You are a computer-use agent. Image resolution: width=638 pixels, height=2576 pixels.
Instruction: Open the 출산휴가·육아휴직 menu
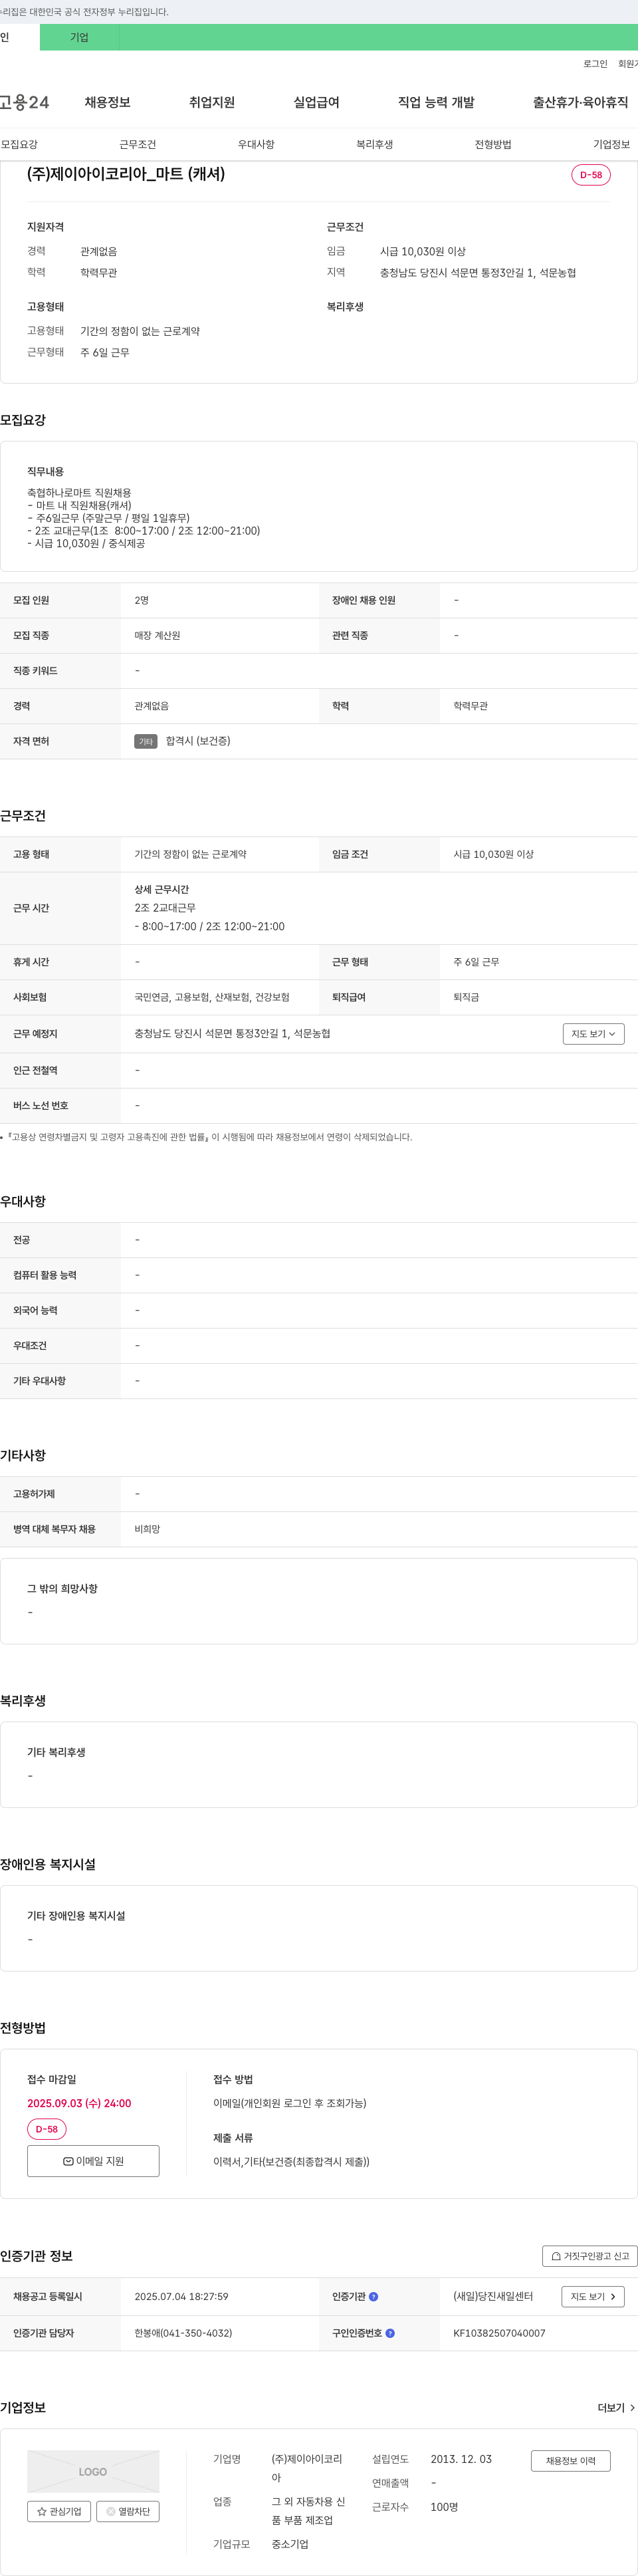coord(580,103)
